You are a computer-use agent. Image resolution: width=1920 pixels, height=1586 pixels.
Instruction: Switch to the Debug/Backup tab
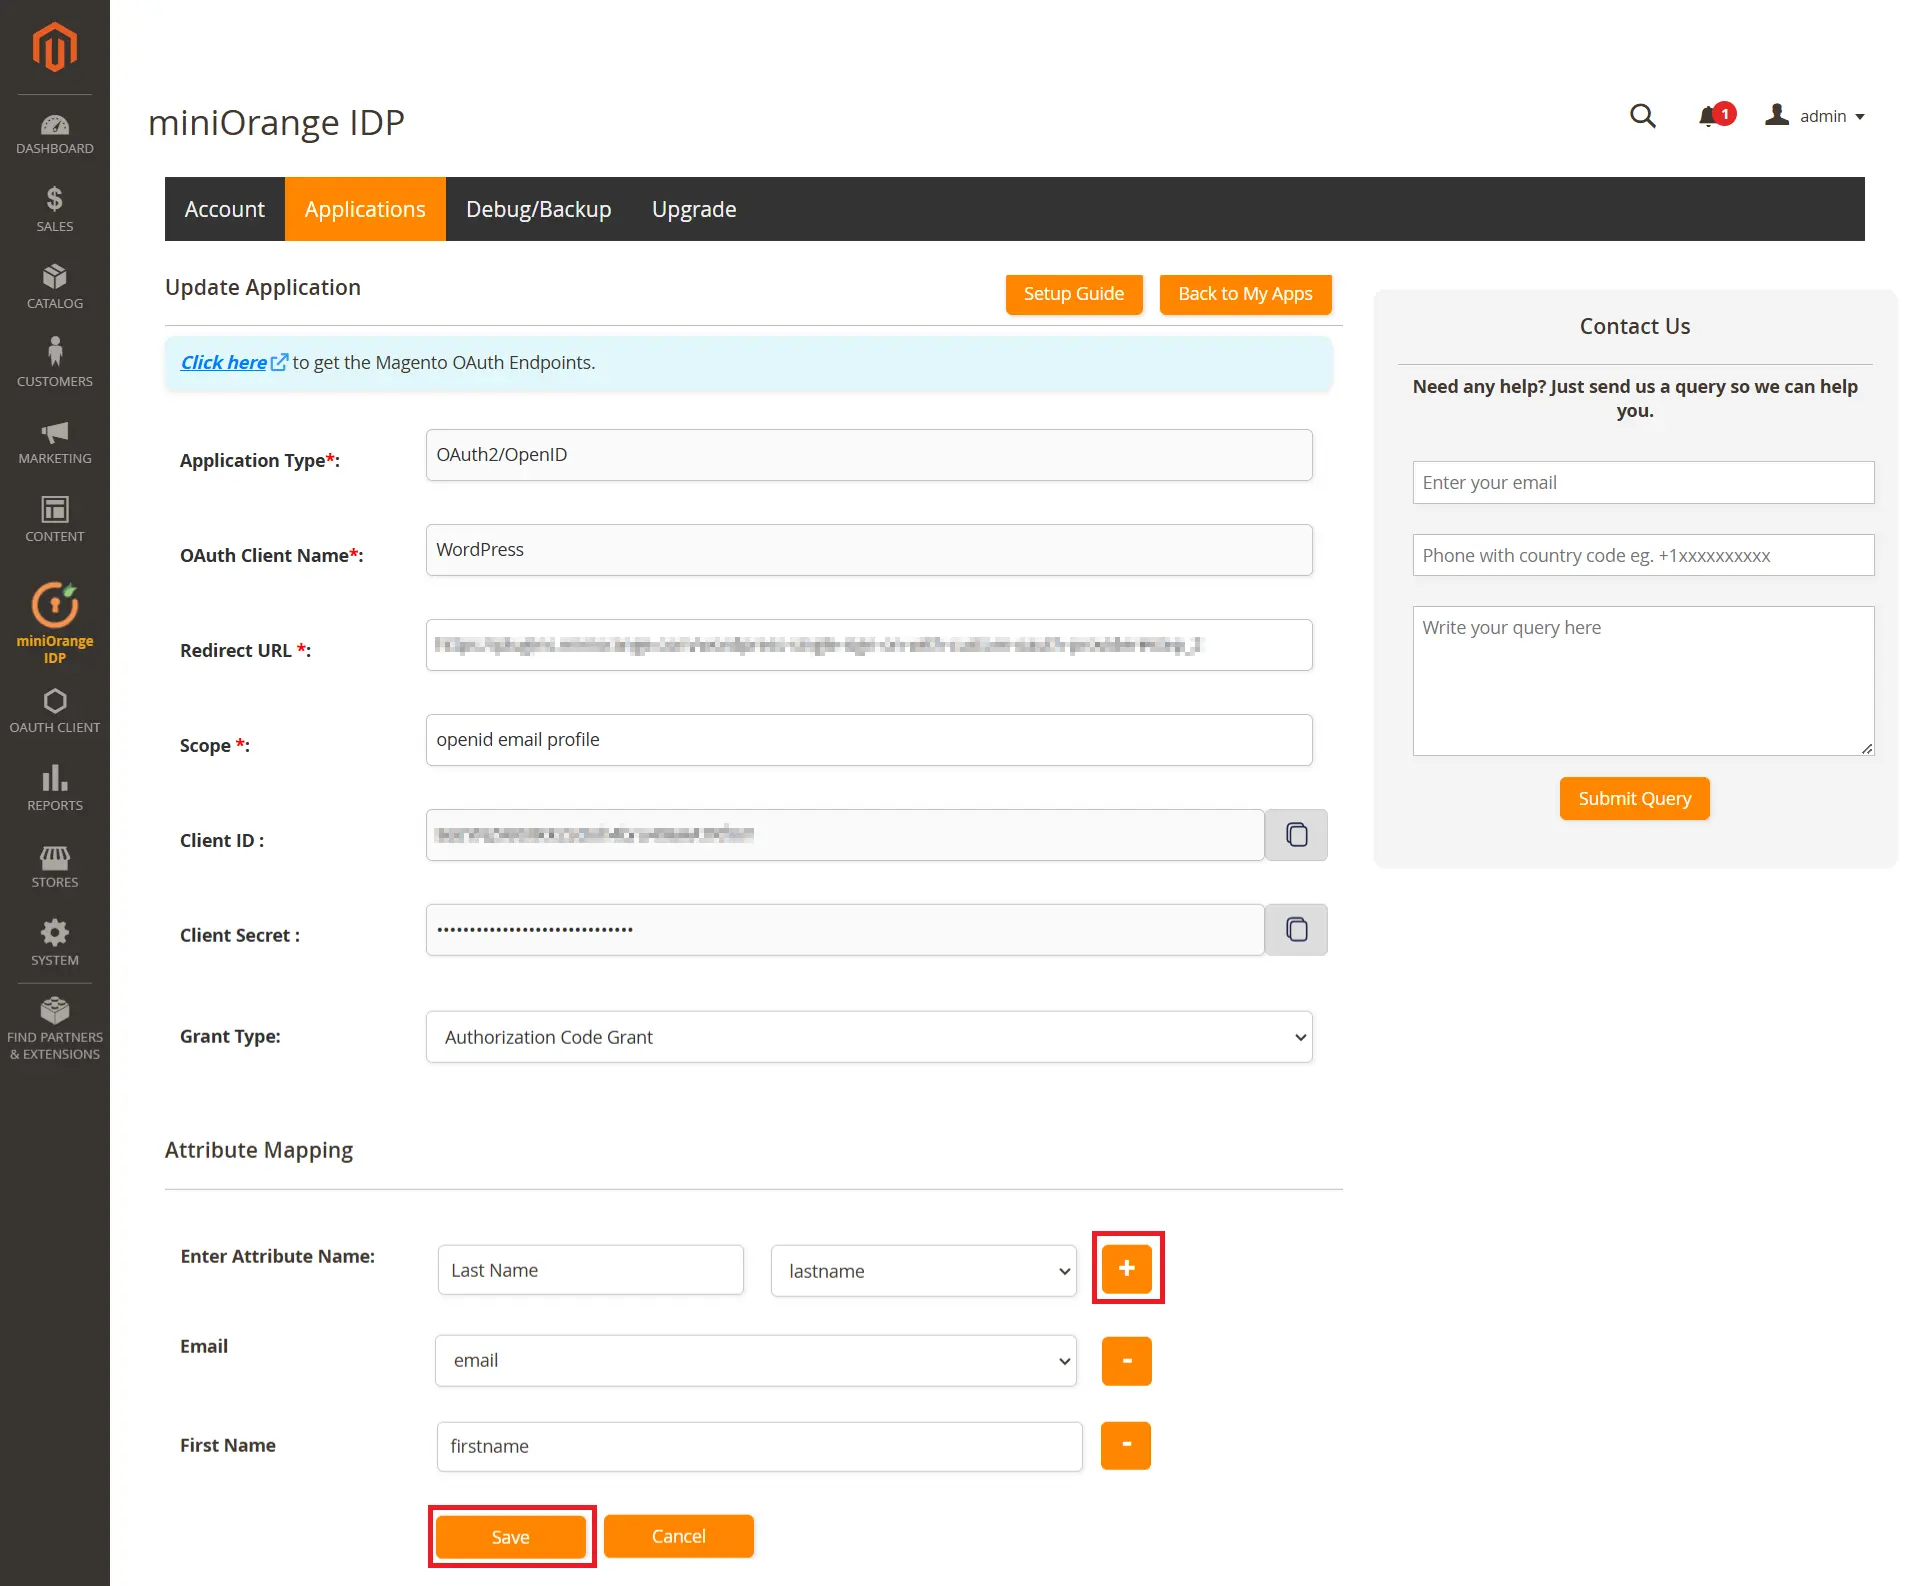537,209
